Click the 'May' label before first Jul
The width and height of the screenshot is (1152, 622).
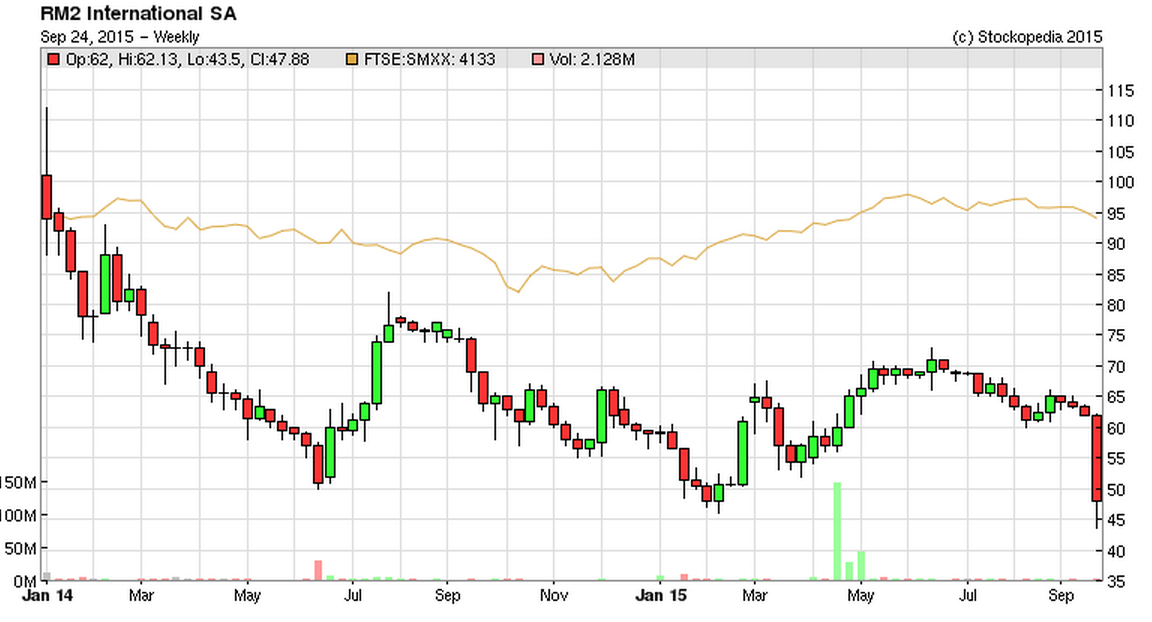(x=247, y=595)
